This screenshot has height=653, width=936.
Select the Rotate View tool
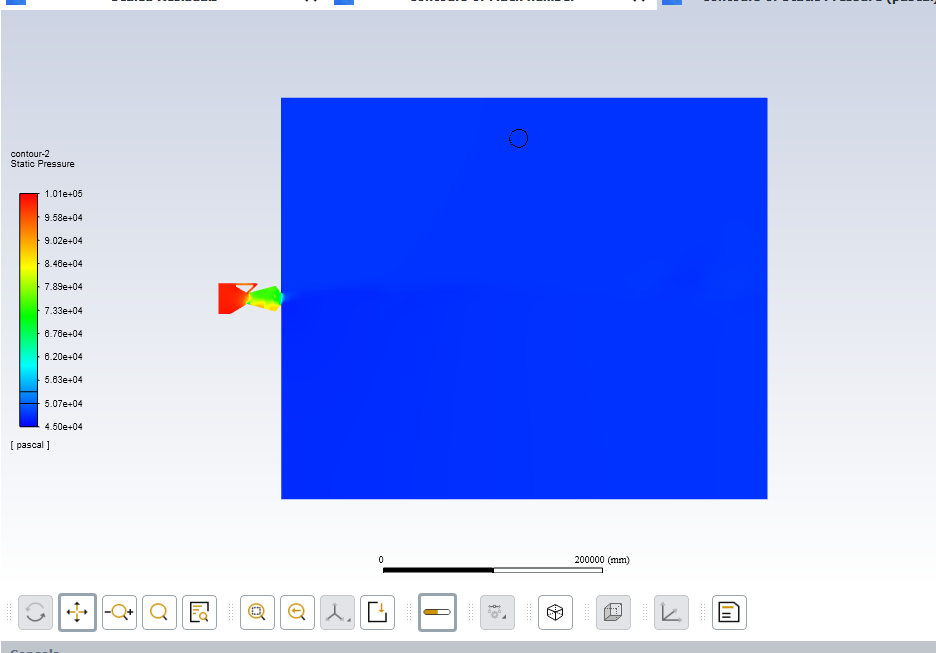(x=35, y=612)
